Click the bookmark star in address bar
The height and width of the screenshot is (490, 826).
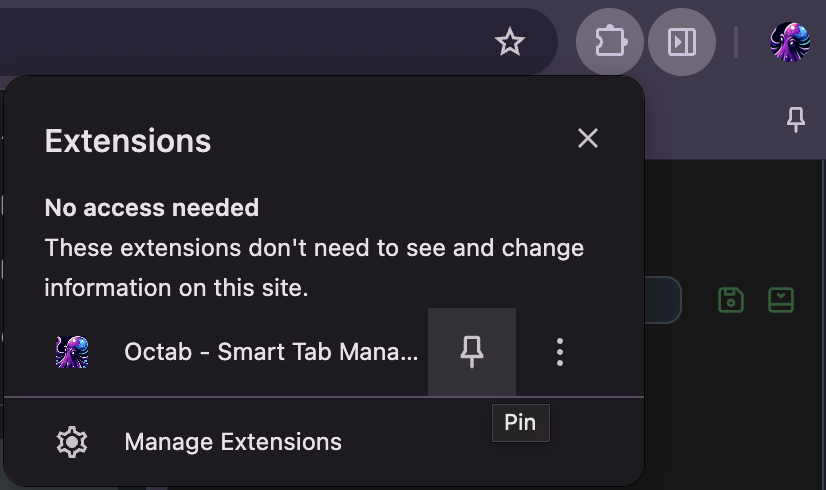coord(510,42)
